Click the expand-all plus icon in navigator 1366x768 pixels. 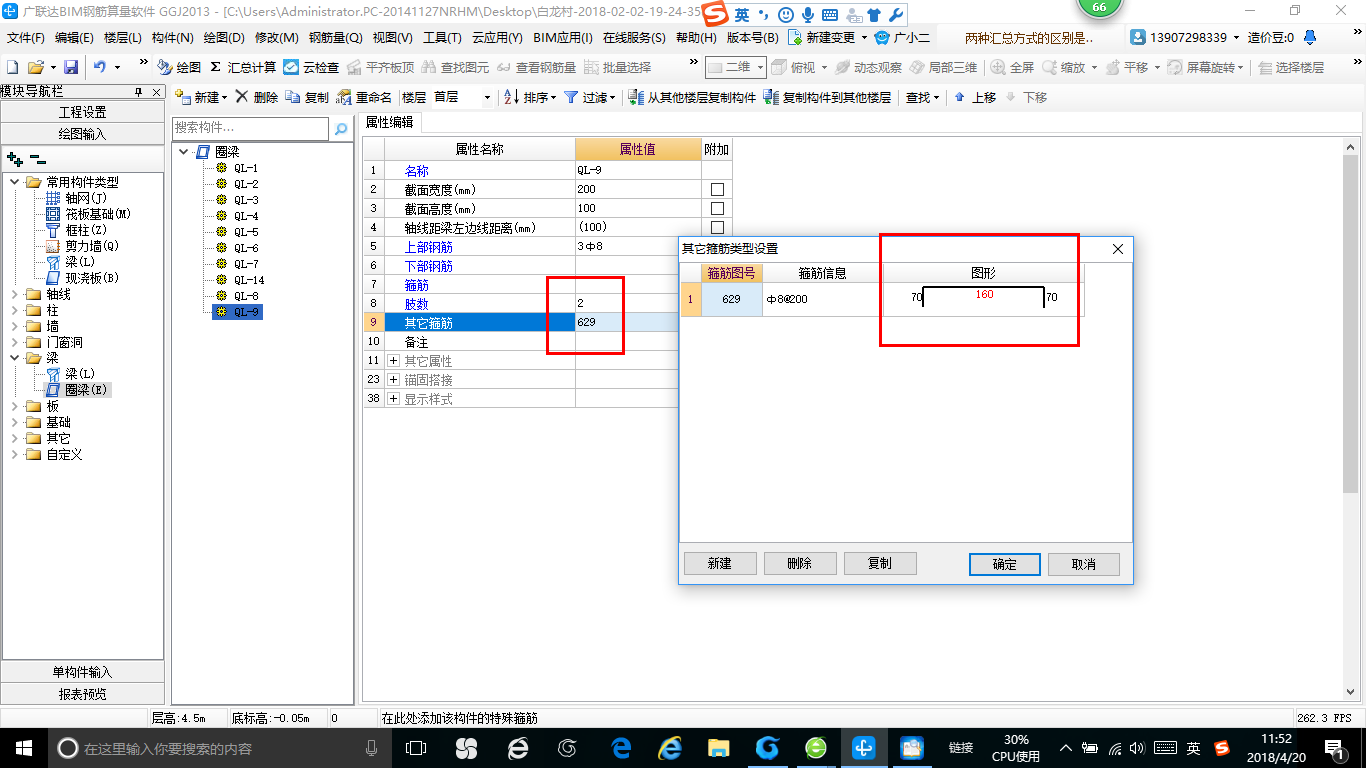15,159
